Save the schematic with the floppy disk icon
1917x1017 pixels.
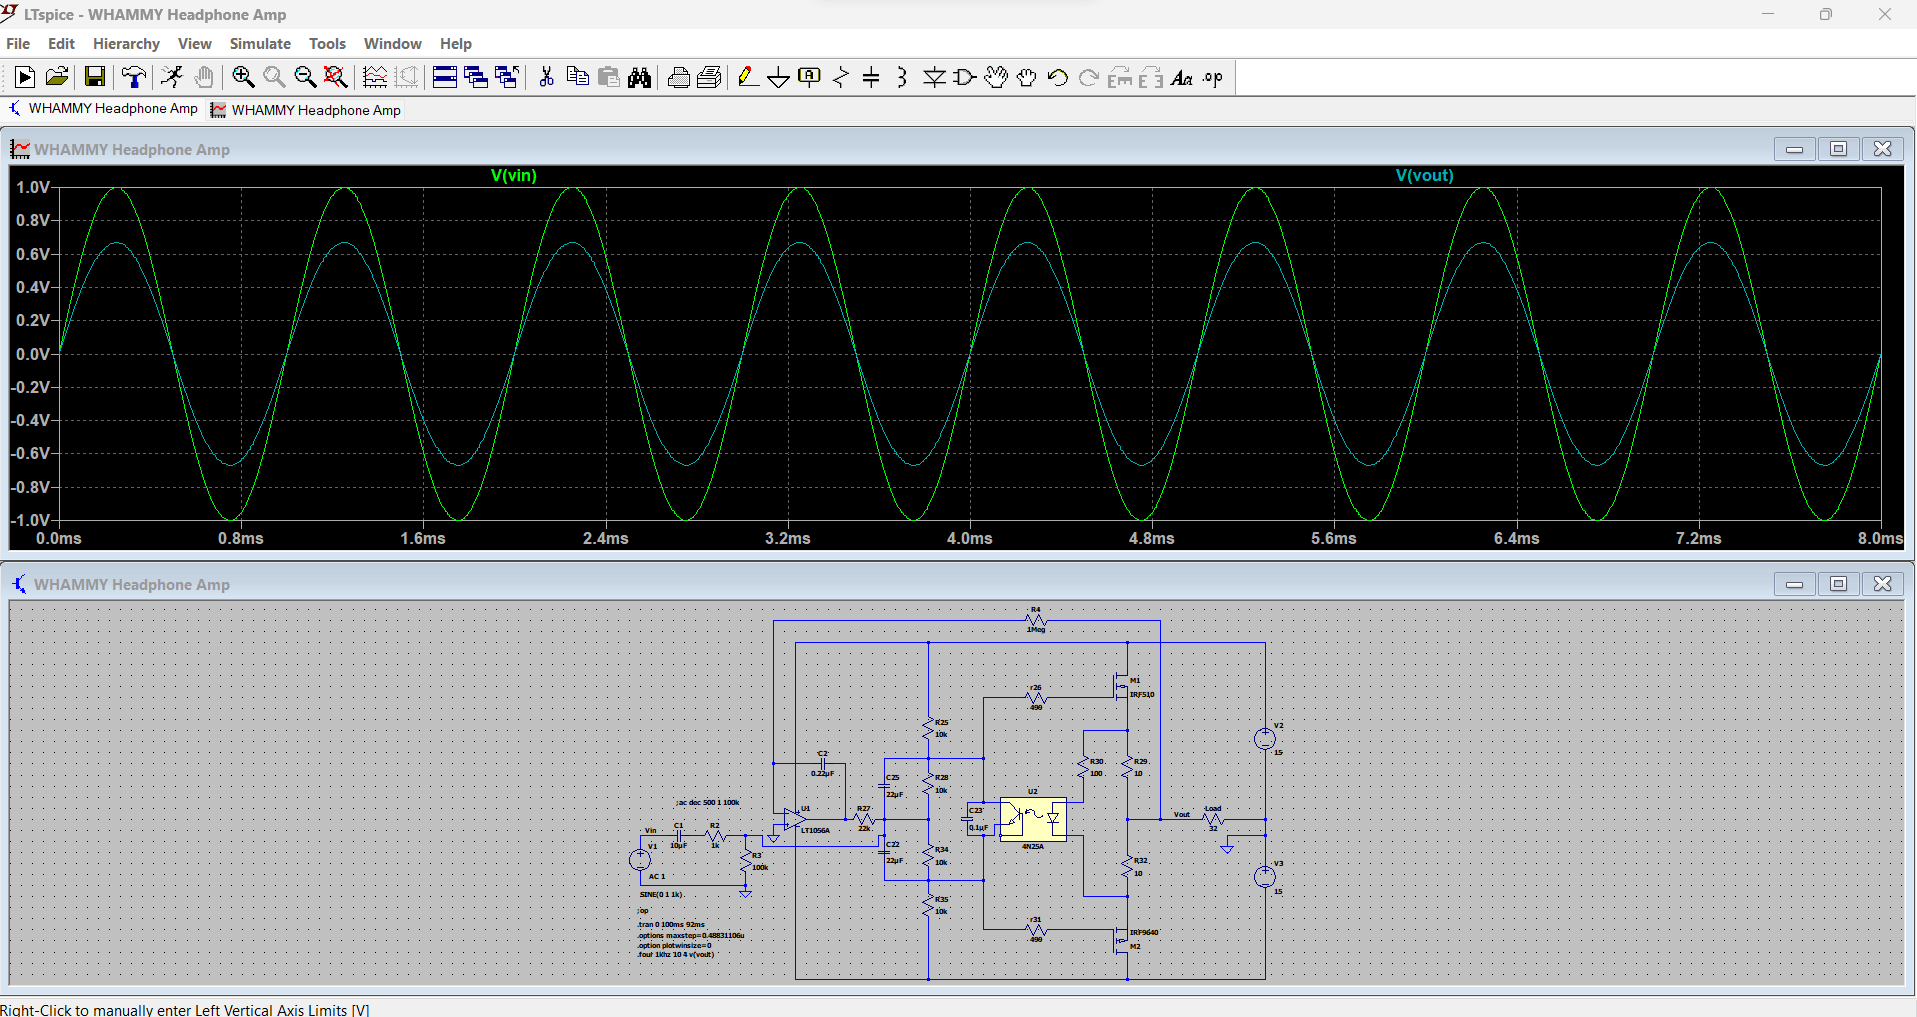95,77
